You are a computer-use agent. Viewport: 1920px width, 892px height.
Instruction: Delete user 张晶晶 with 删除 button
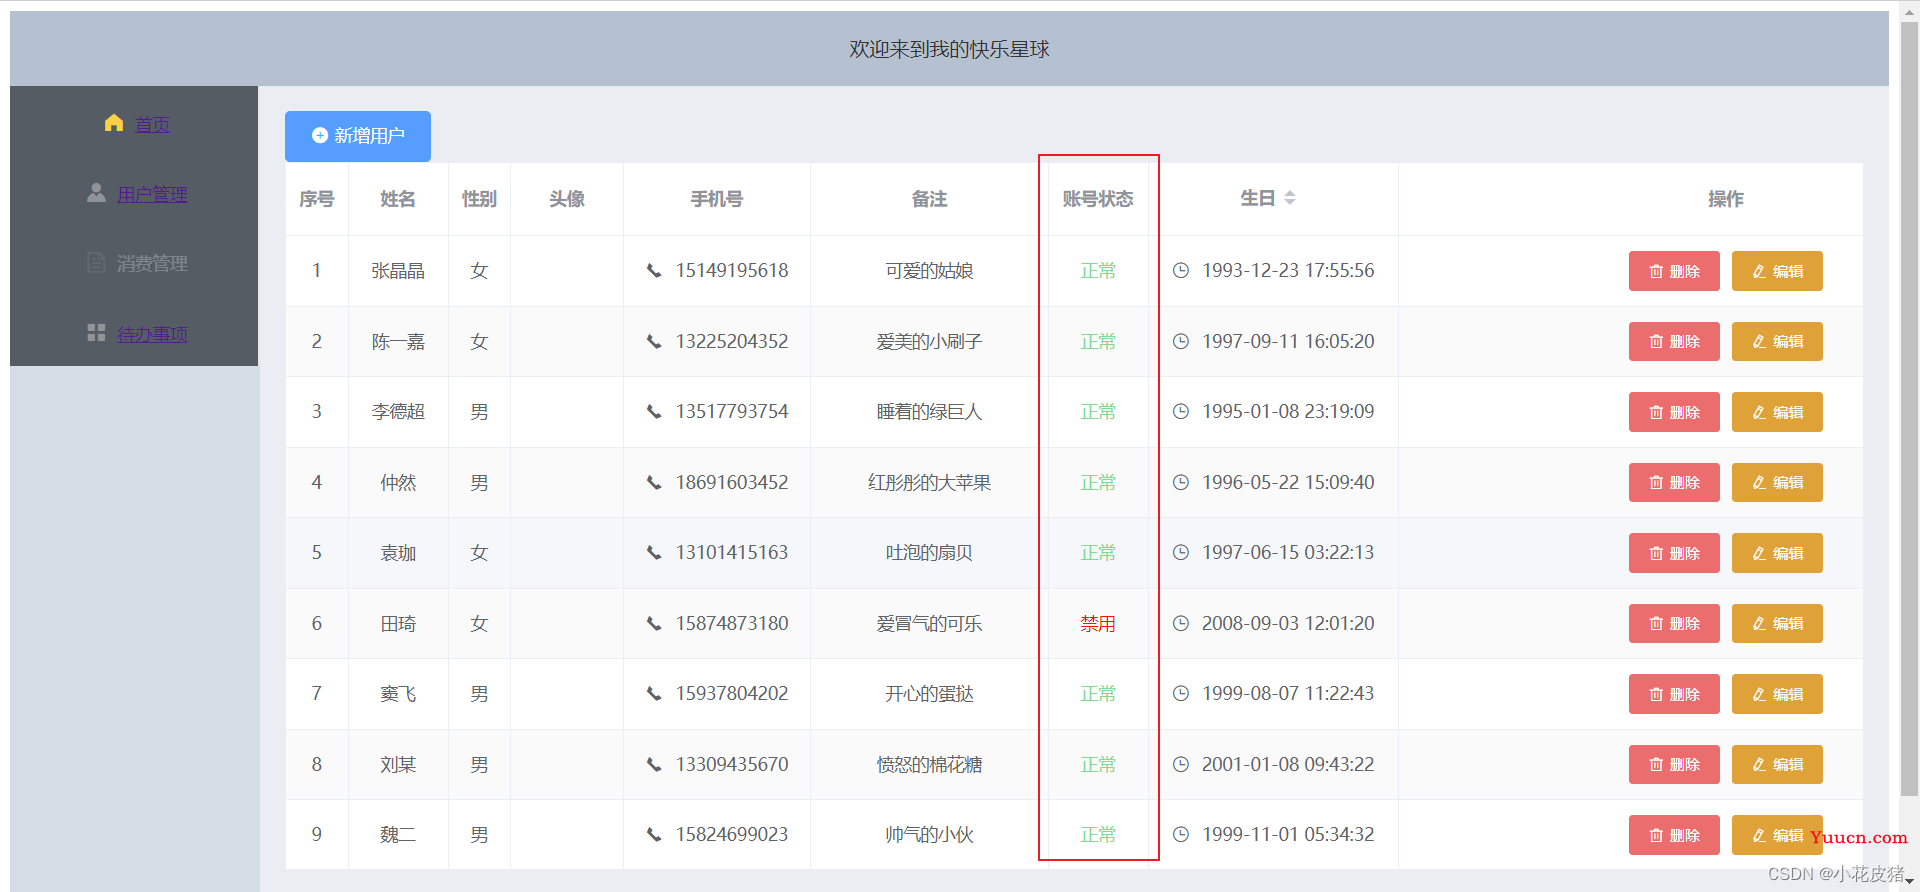[x=1674, y=271]
